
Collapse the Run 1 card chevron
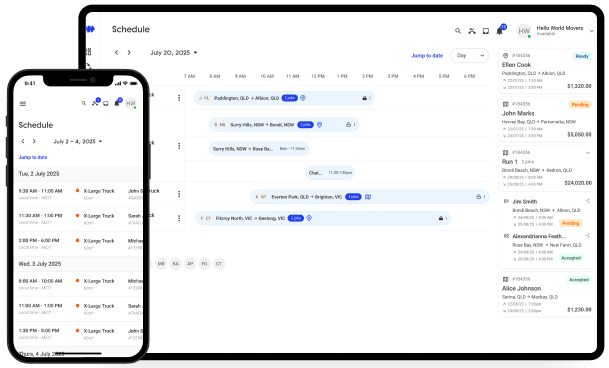[x=588, y=153]
